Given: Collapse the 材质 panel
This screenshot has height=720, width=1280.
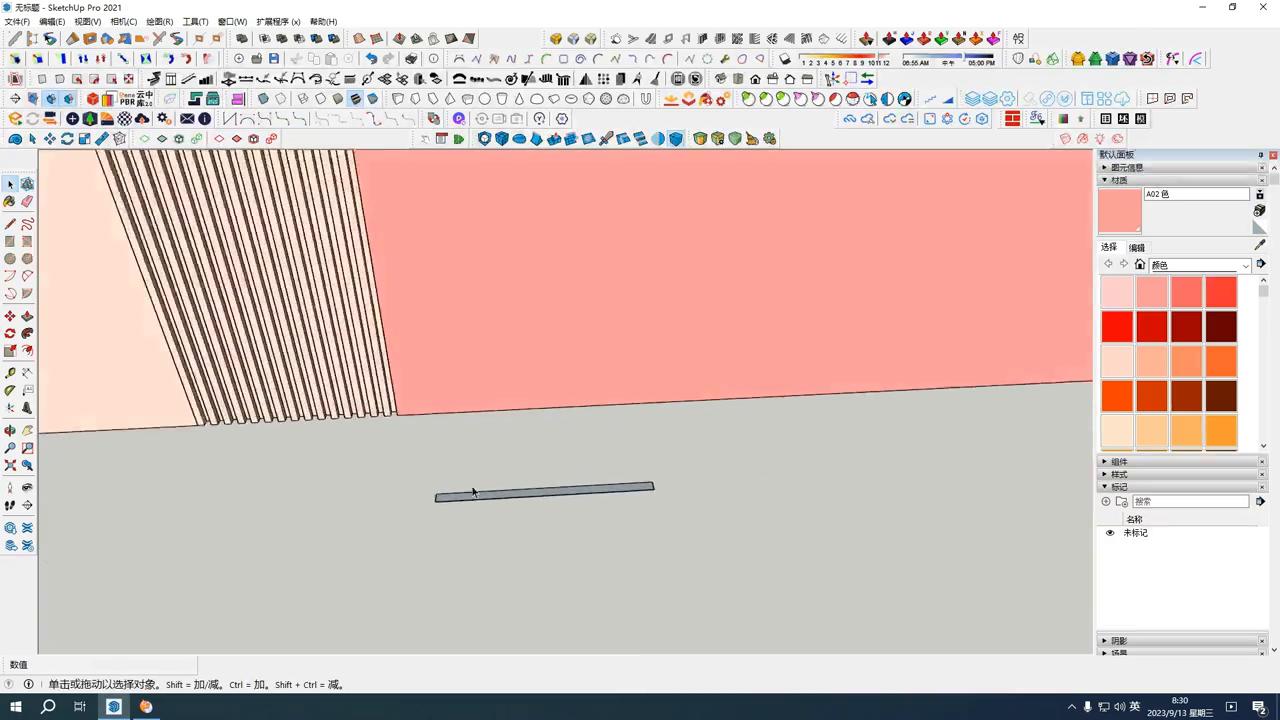Looking at the screenshot, I should (1104, 180).
